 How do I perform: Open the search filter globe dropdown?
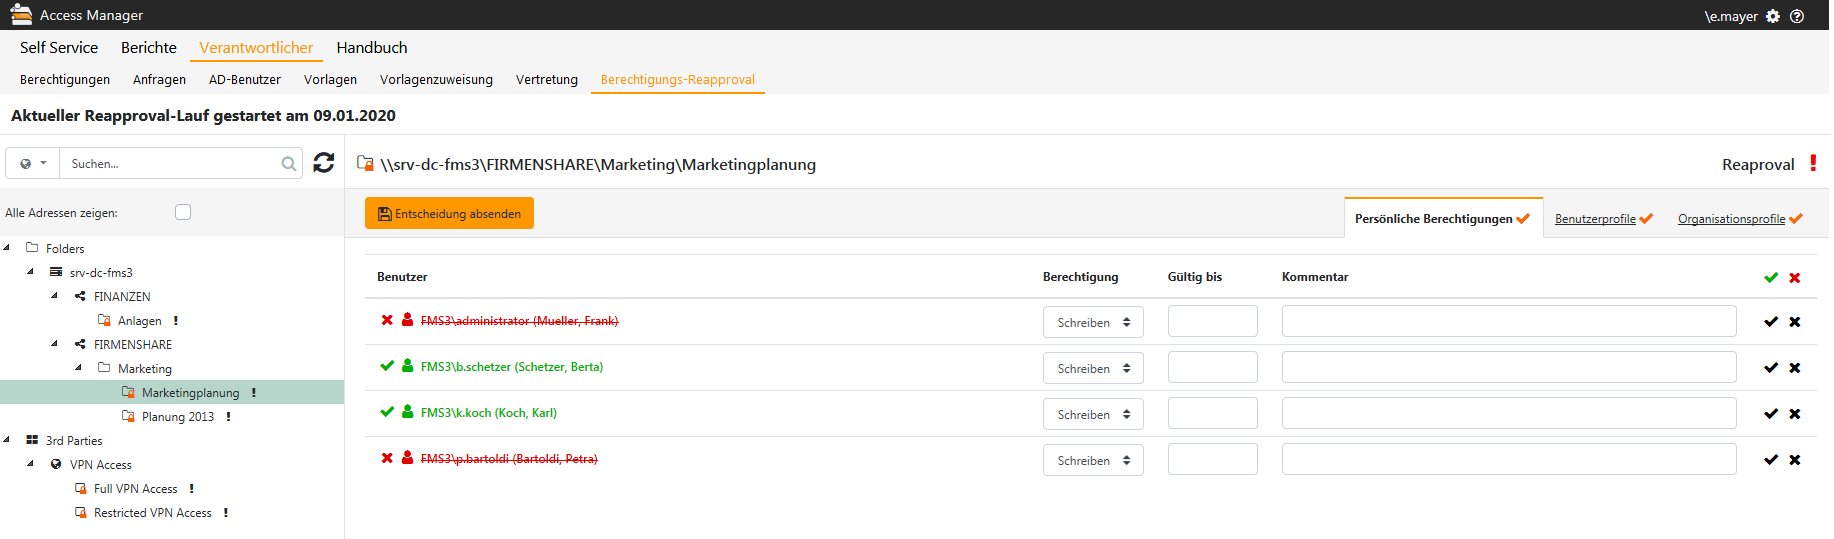[33, 163]
